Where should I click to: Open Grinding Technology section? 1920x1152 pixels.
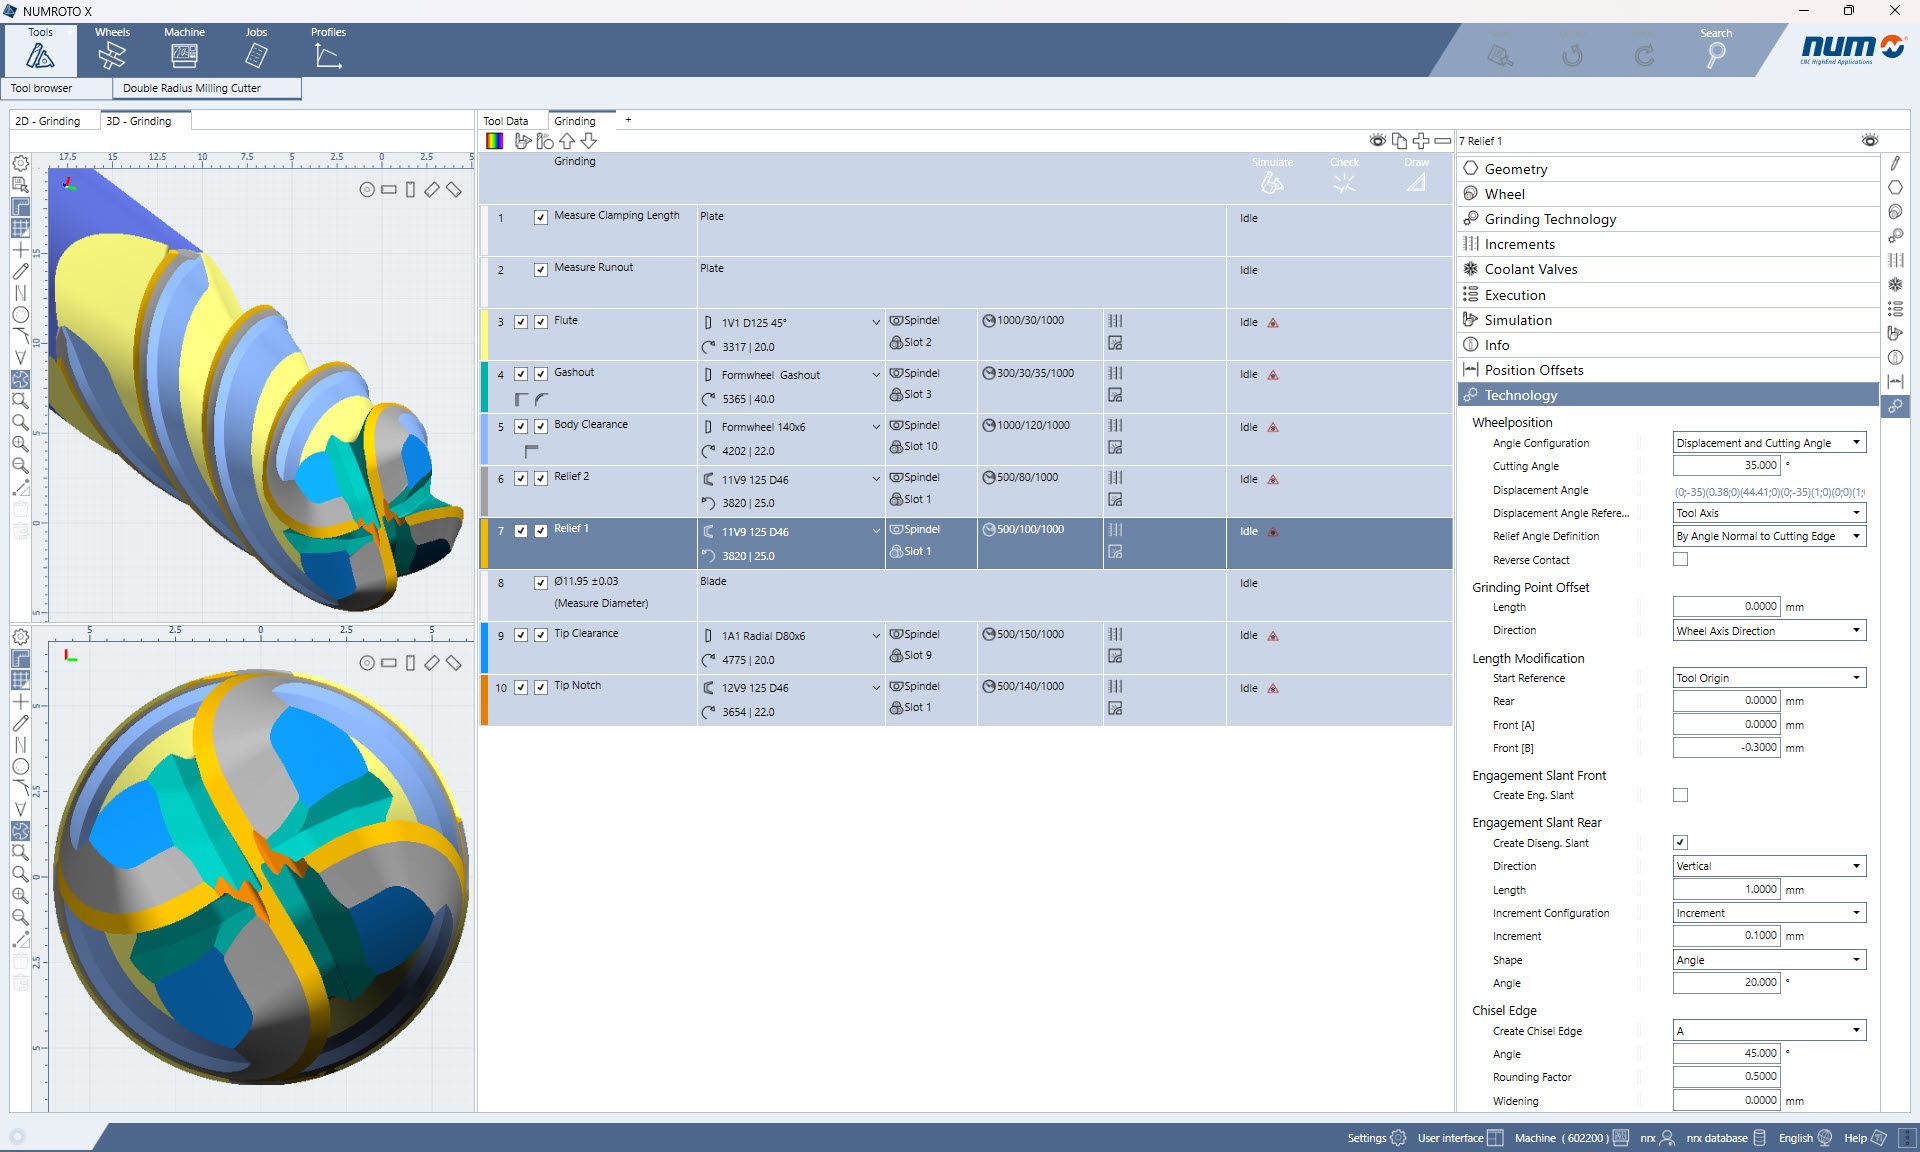tap(1550, 219)
